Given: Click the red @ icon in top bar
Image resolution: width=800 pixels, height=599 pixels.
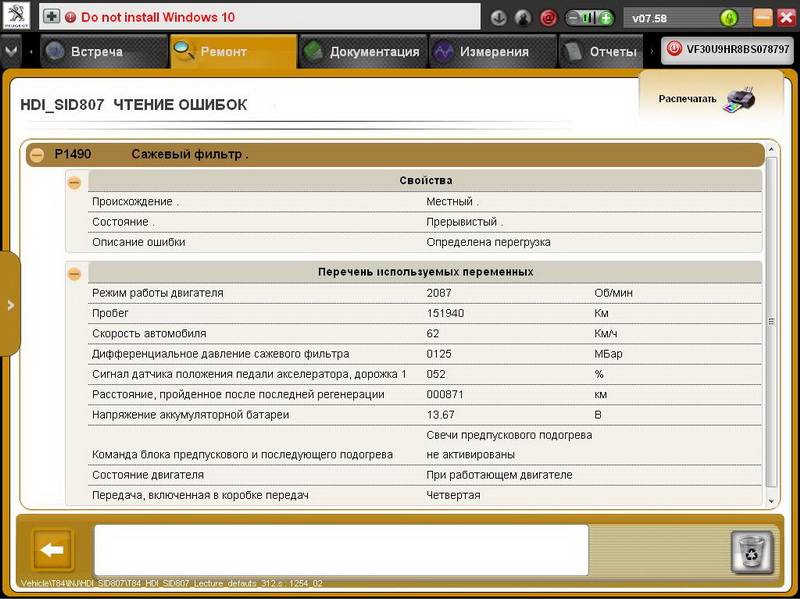Looking at the screenshot, I should (x=548, y=18).
